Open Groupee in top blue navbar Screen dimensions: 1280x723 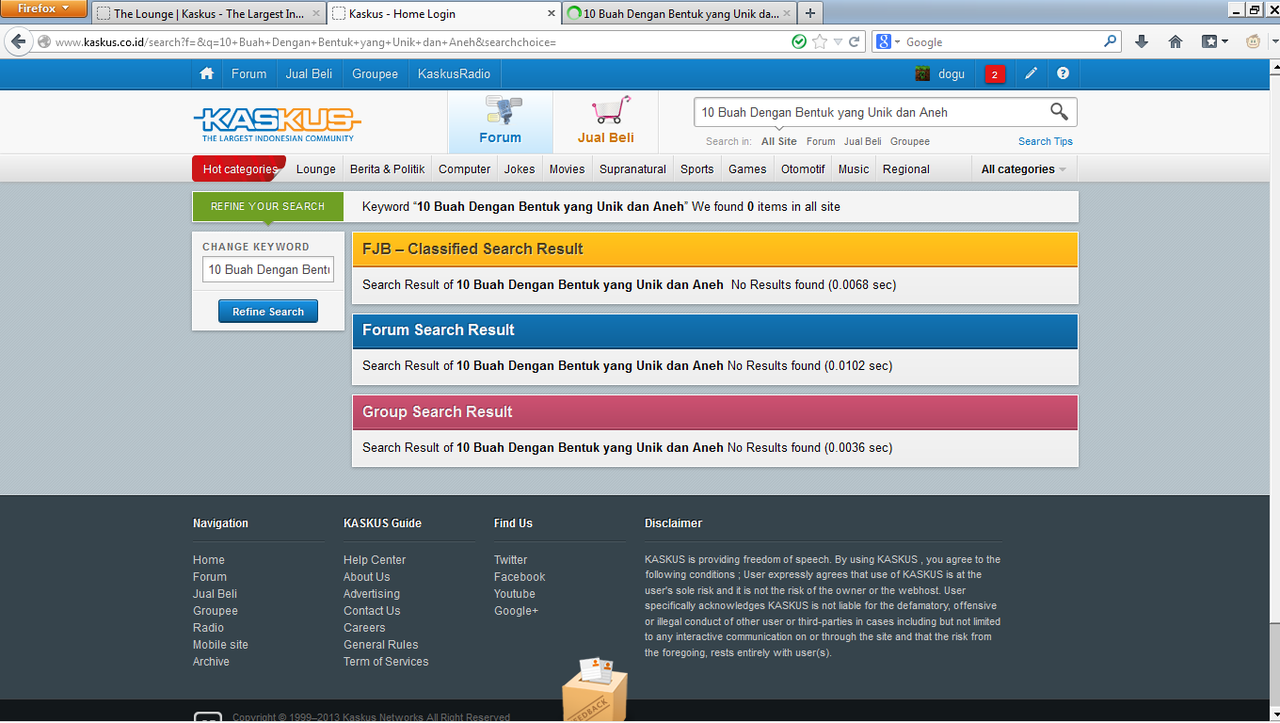[x=375, y=74]
